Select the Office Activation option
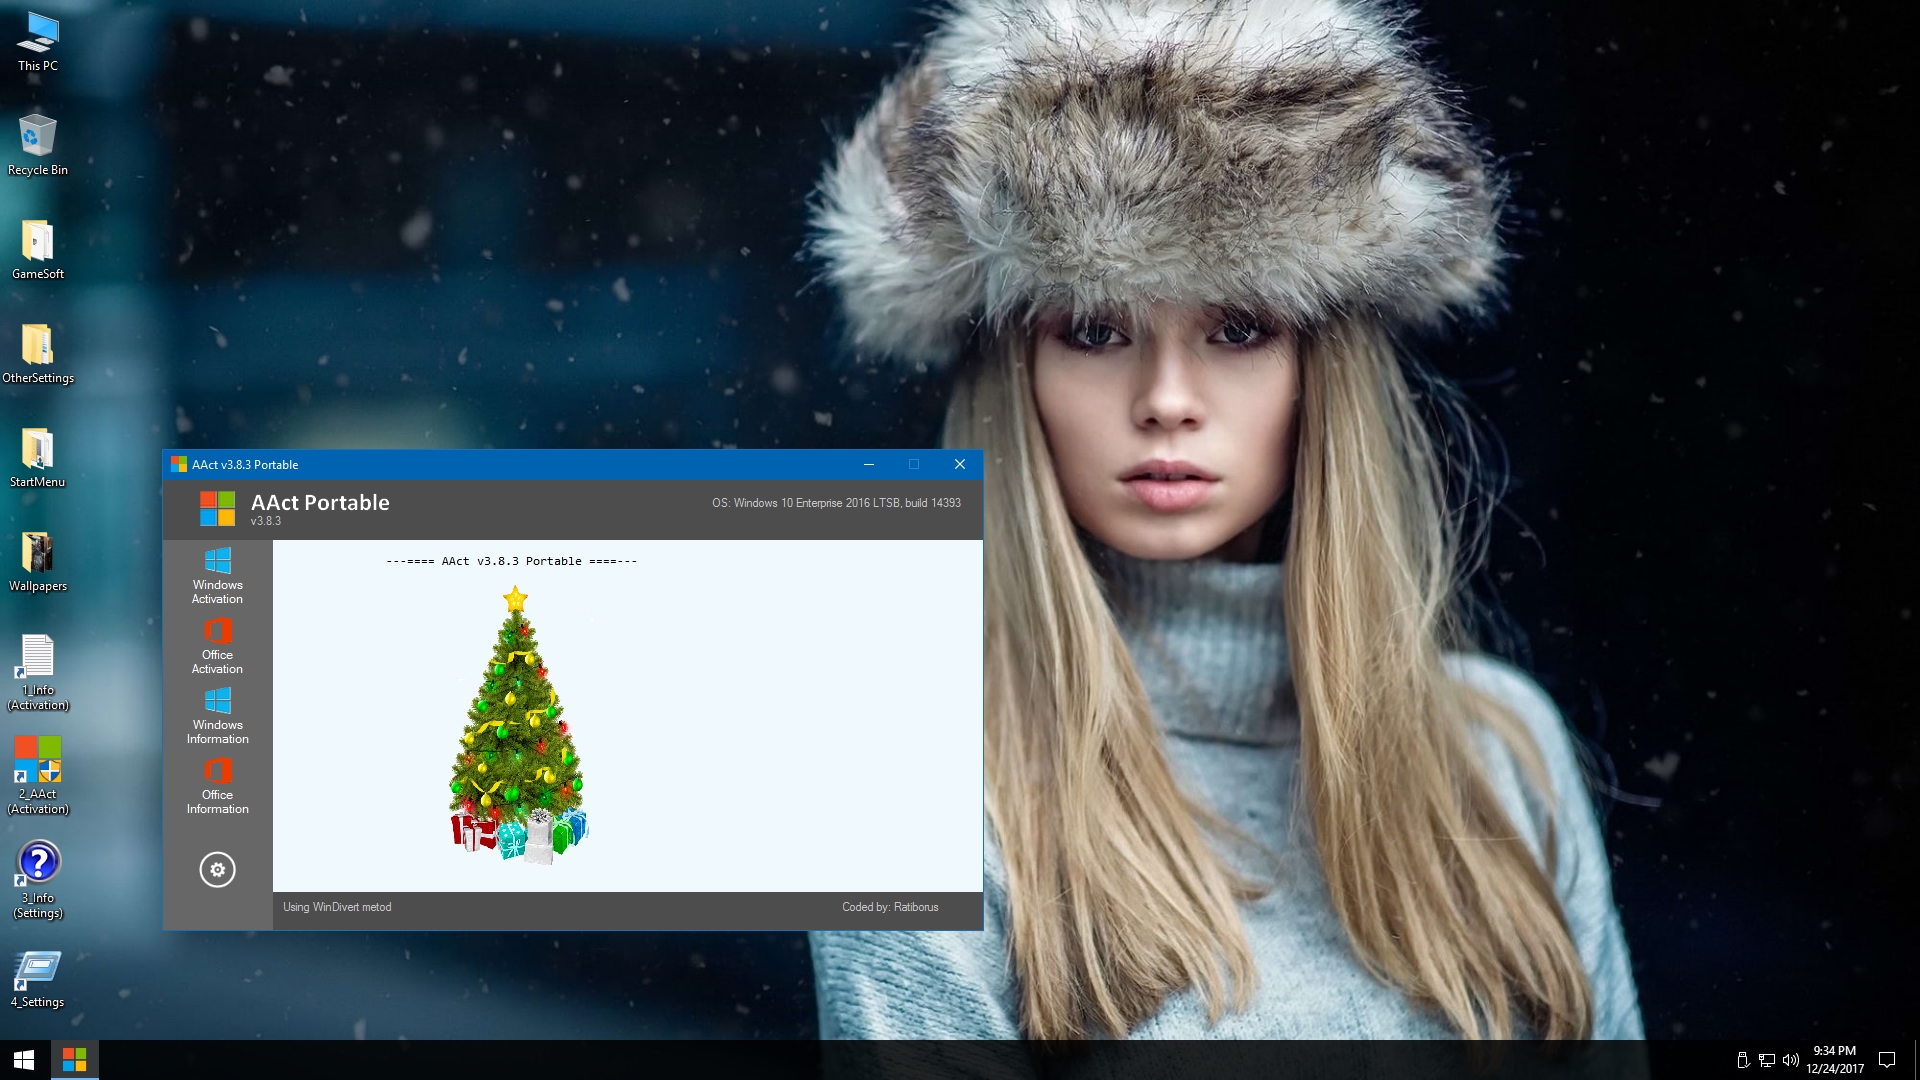Viewport: 1920px width, 1080px height. pyautogui.click(x=217, y=646)
